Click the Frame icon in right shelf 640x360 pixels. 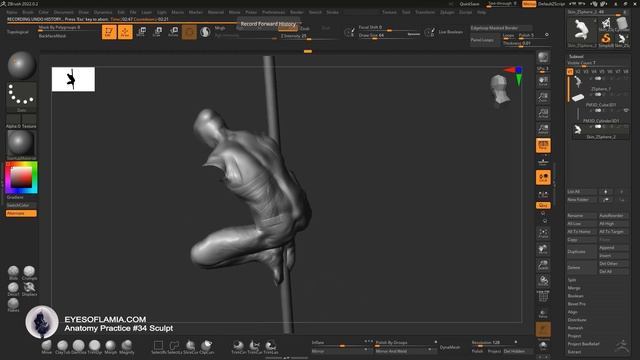543,233
